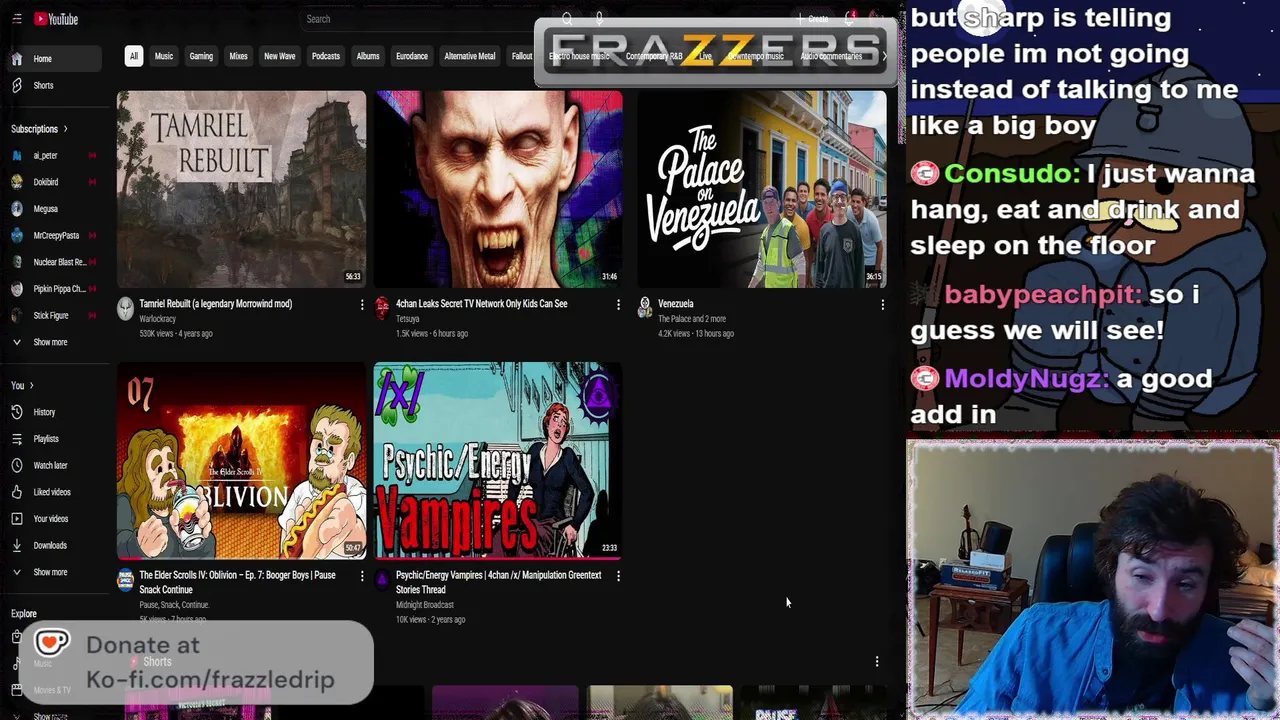1280x720 pixels.
Task: Open the three-dot menu for Oblivion Ep. 7 video
Action: [x=362, y=576]
